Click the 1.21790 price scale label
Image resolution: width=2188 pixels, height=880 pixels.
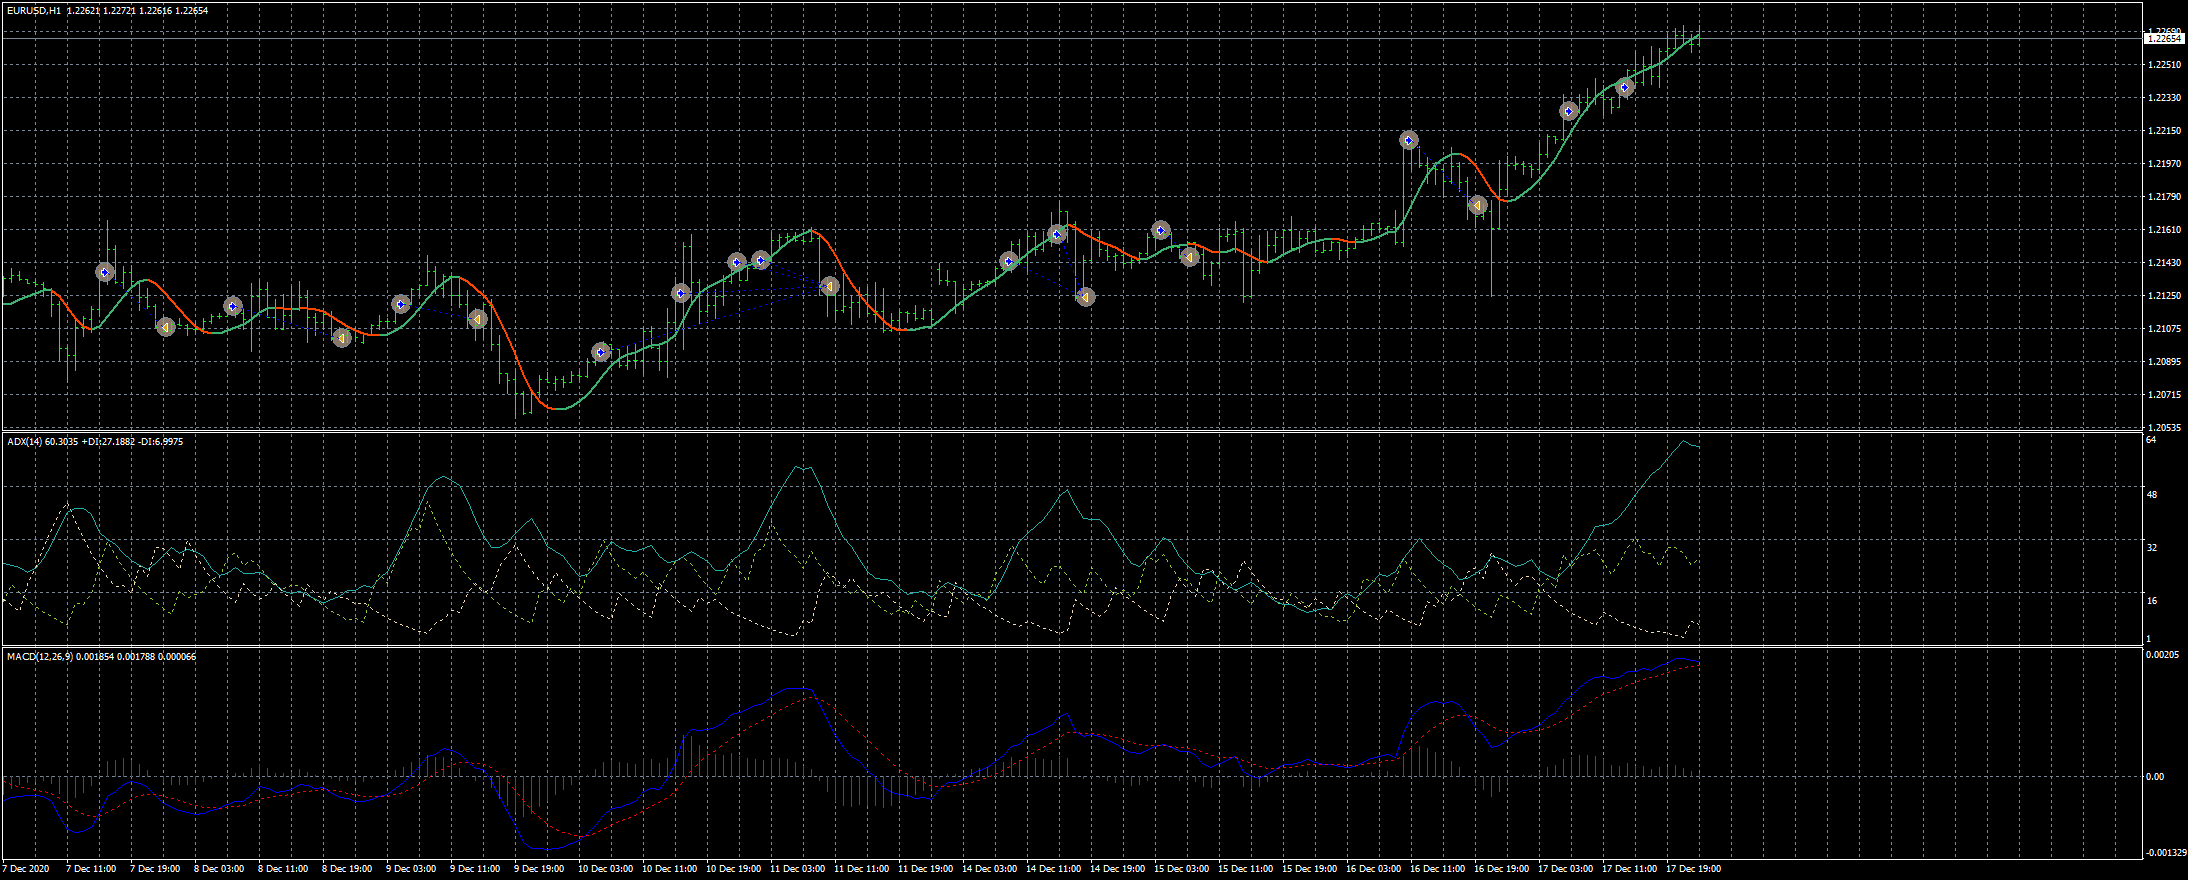2163,197
